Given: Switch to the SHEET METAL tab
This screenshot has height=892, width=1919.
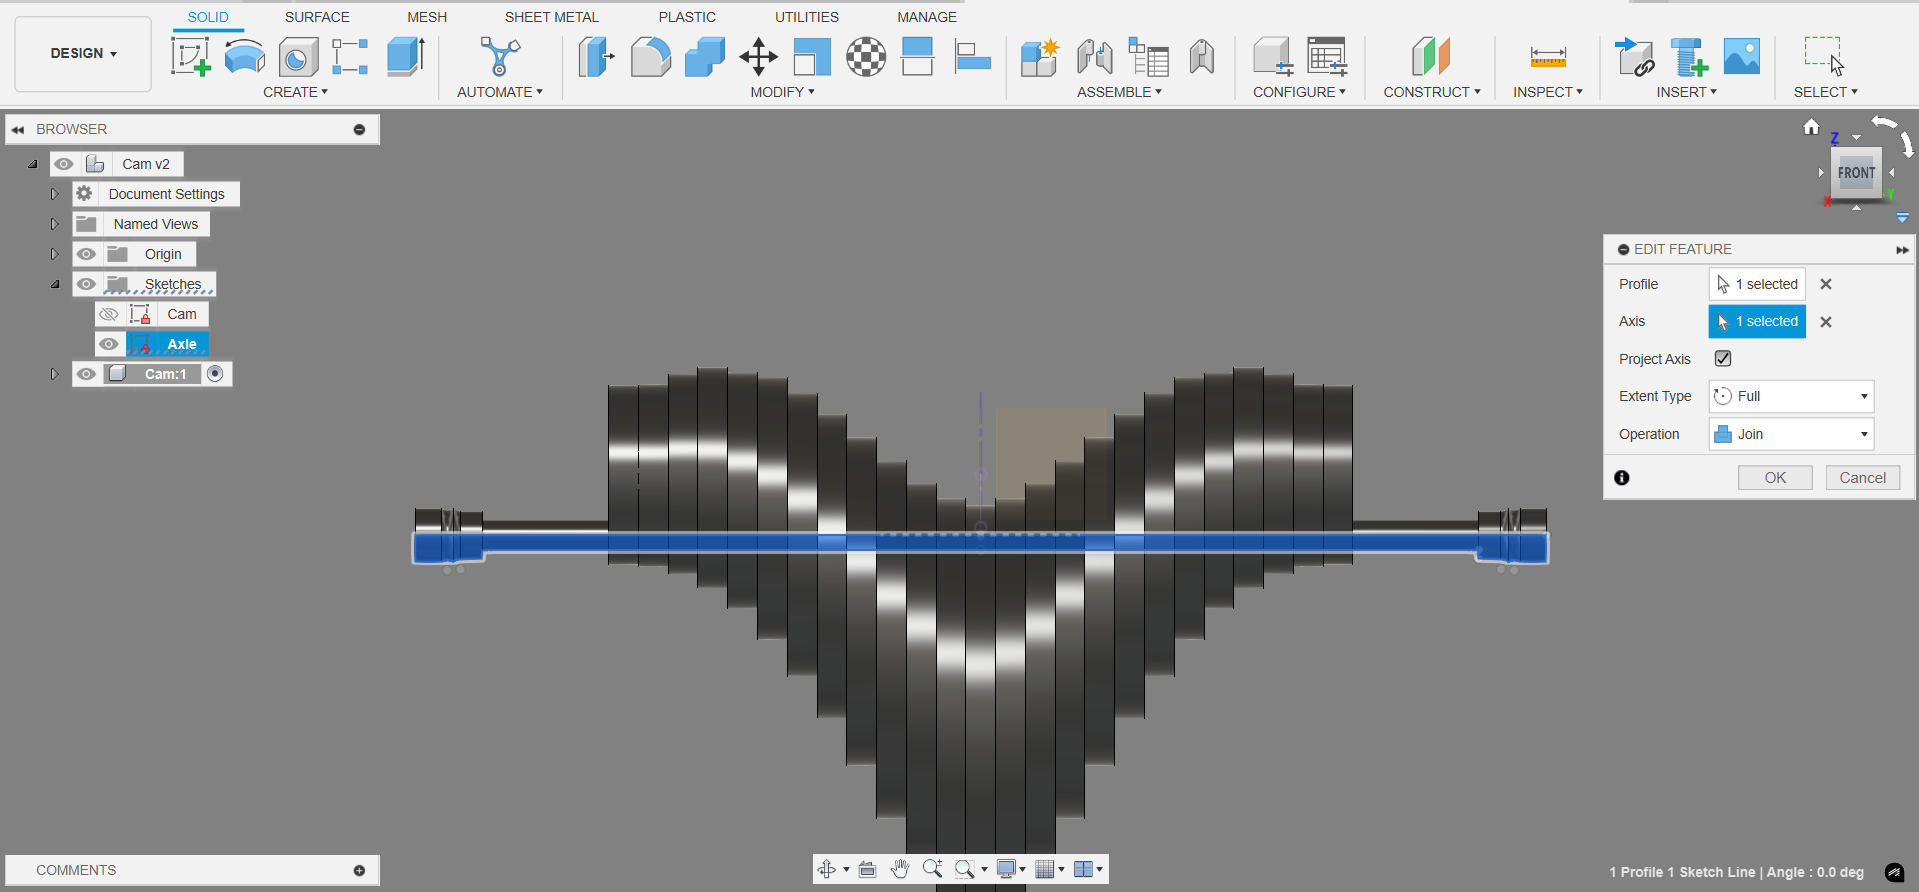Looking at the screenshot, I should [552, 17].
